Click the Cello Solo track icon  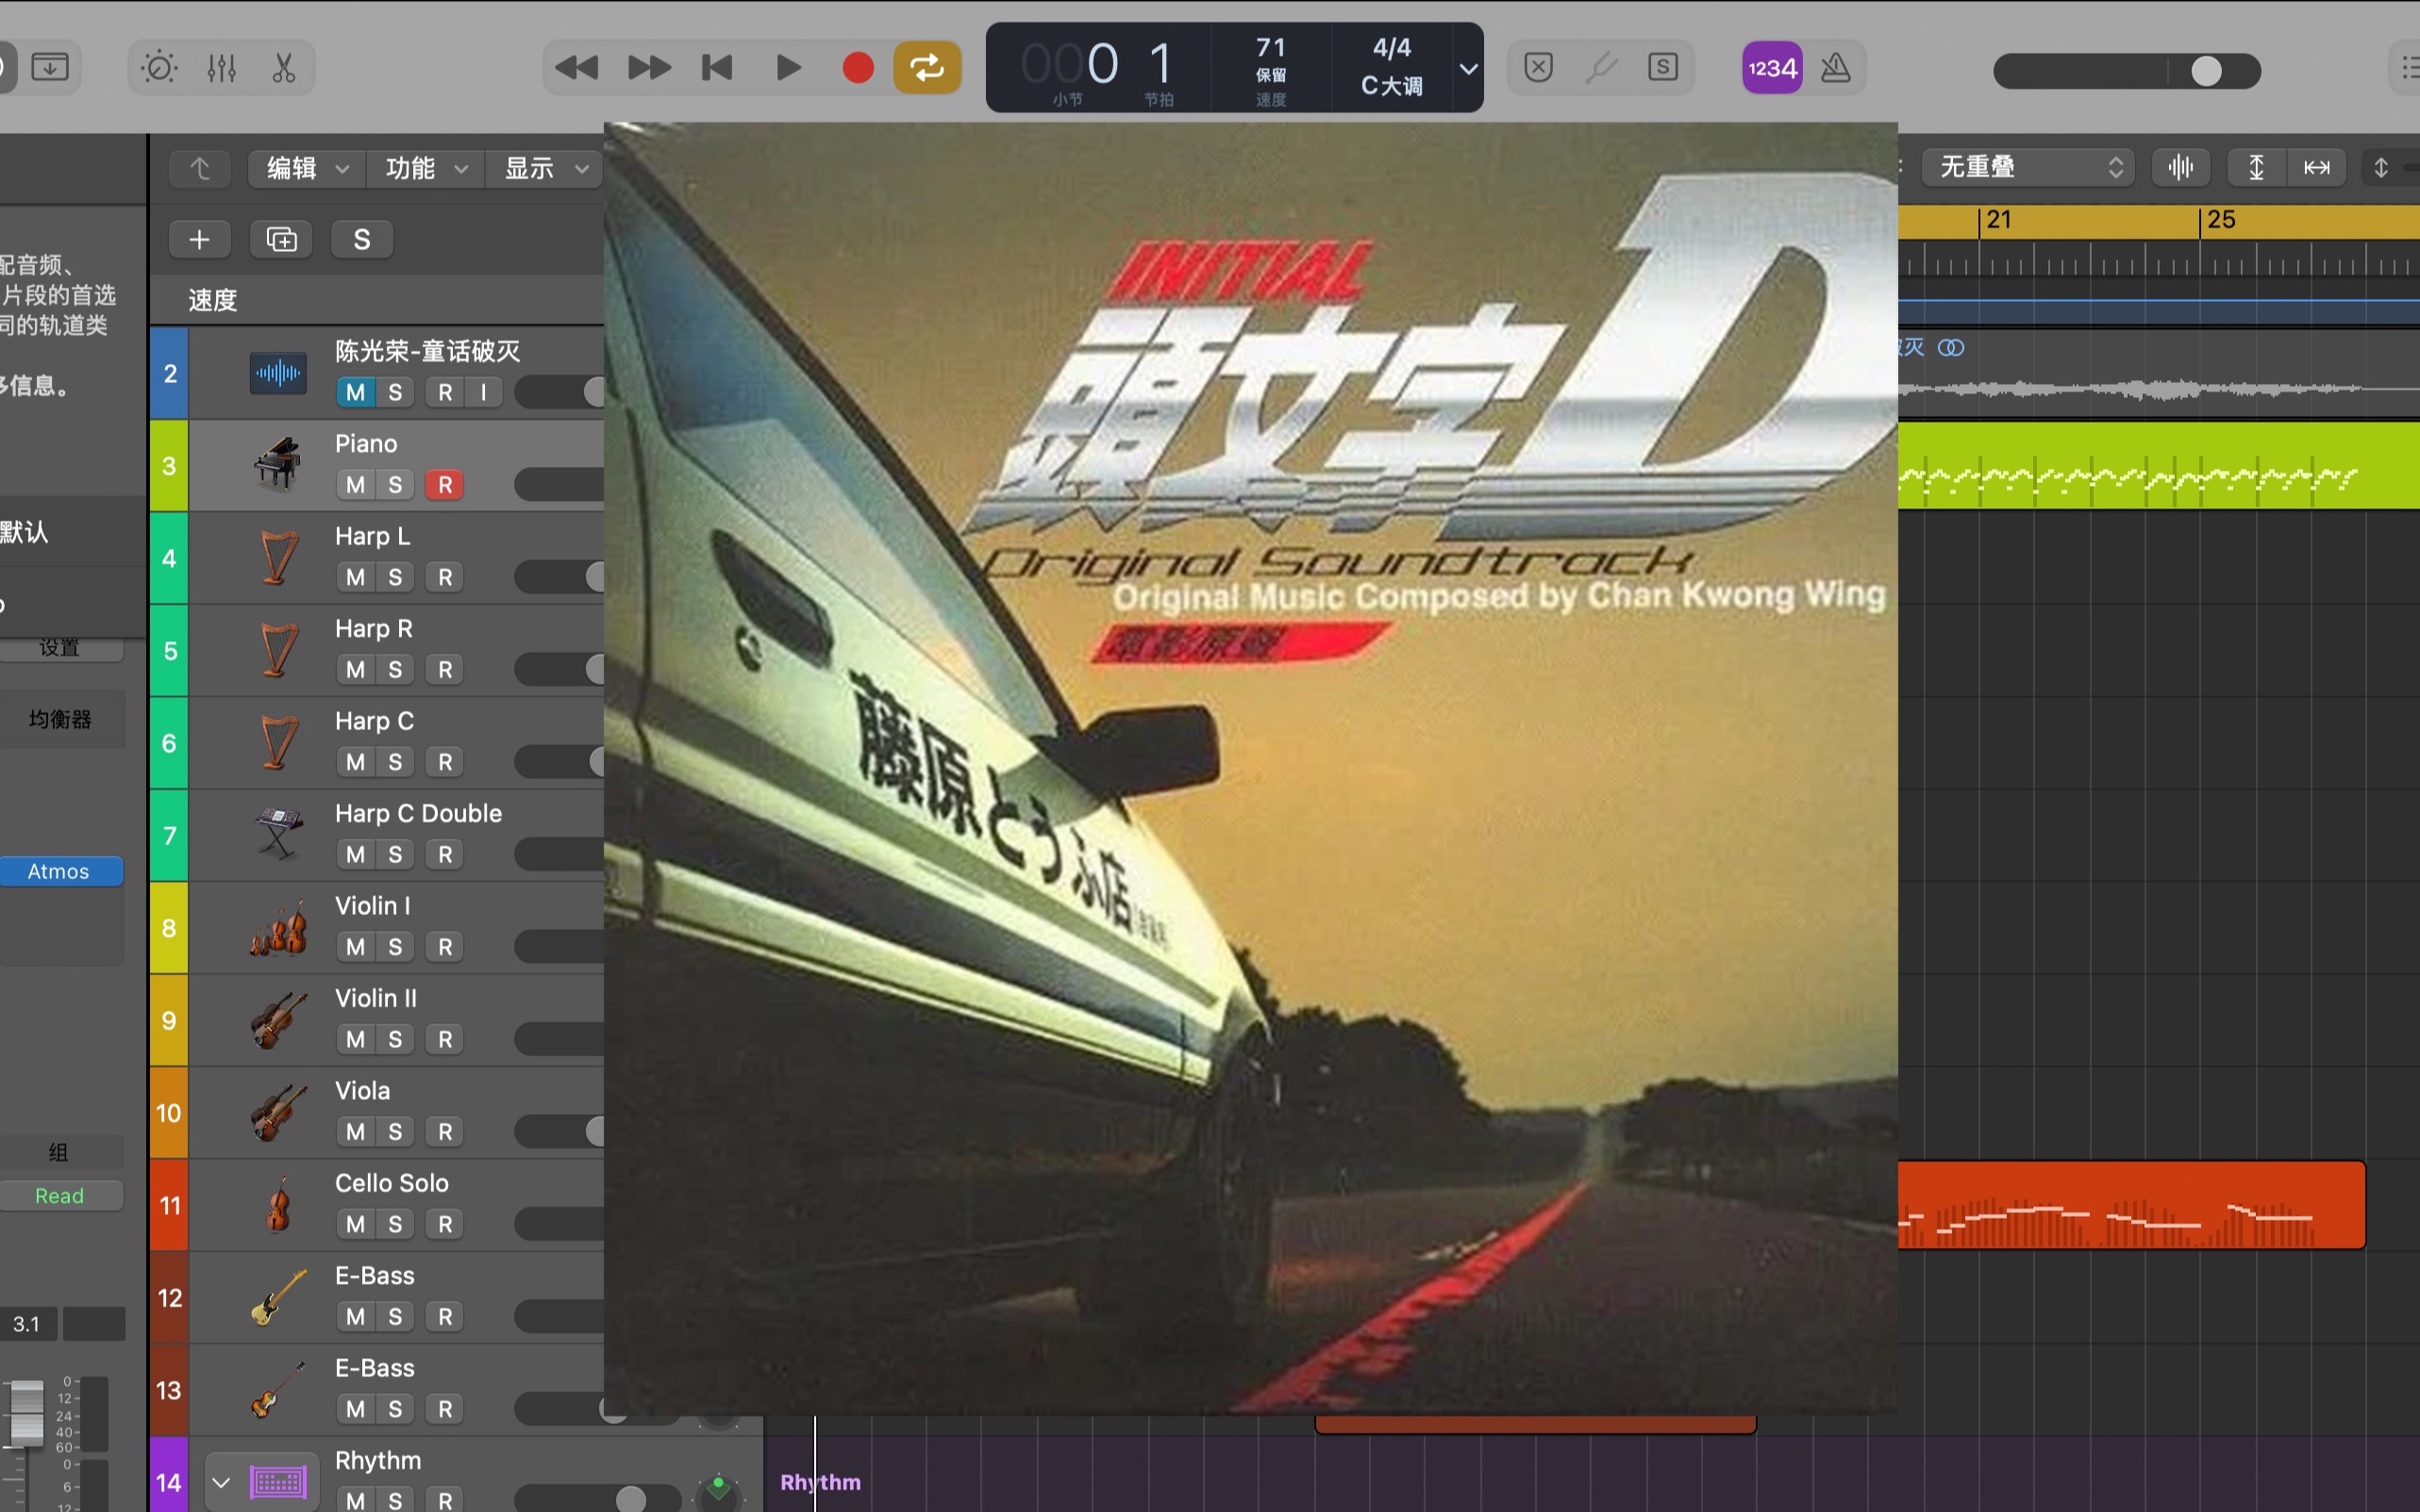click(x=279, y=1204)
